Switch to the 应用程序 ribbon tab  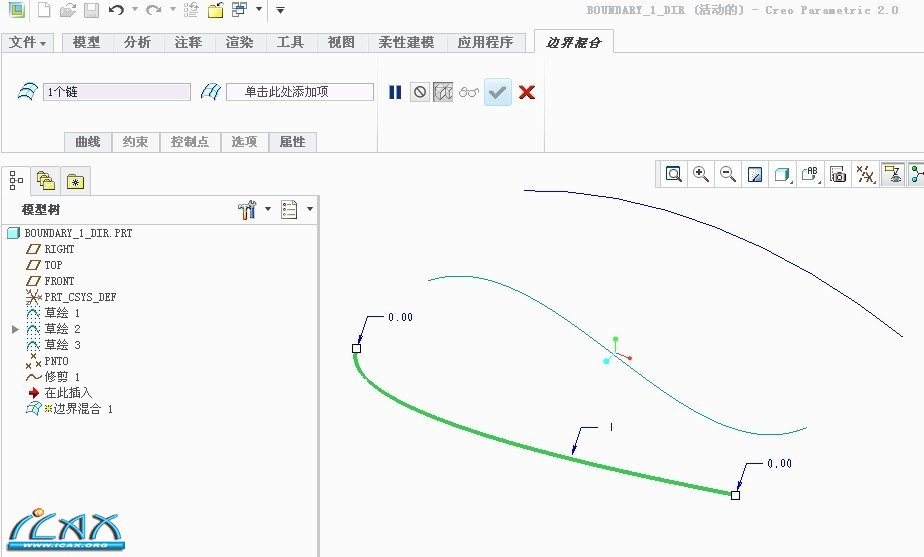click(x=486, y=42)
